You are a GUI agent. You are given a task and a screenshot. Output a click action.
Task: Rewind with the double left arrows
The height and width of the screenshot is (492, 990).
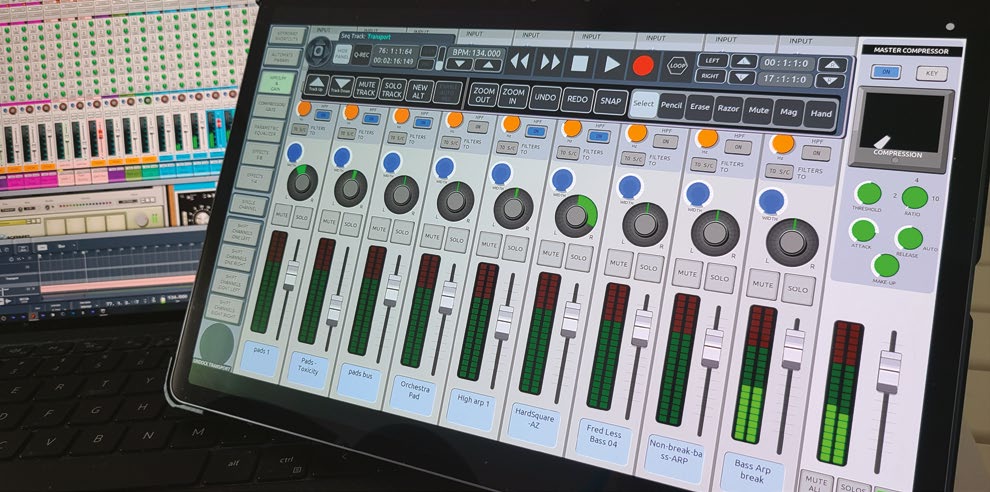(x=520, y=61)
